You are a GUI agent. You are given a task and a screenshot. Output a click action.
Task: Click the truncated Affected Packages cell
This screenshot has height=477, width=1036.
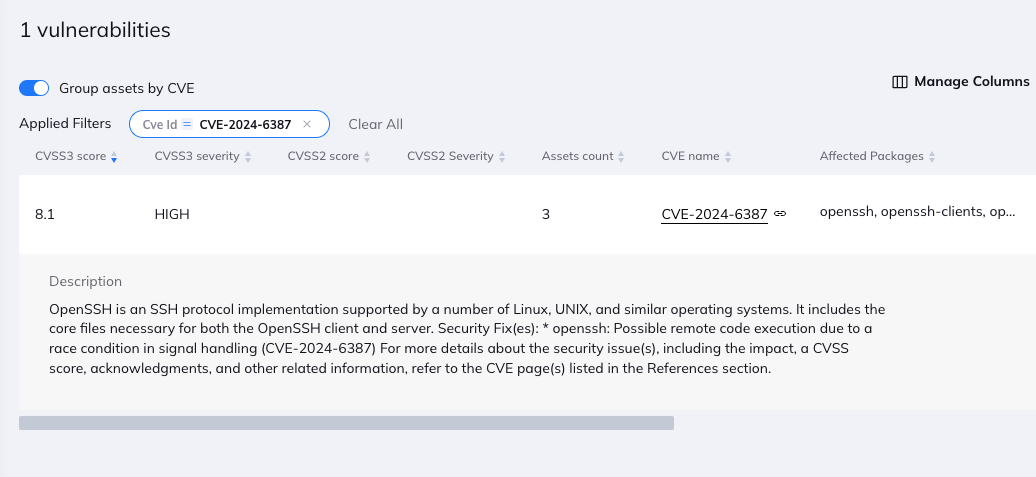tap(917, 212)
